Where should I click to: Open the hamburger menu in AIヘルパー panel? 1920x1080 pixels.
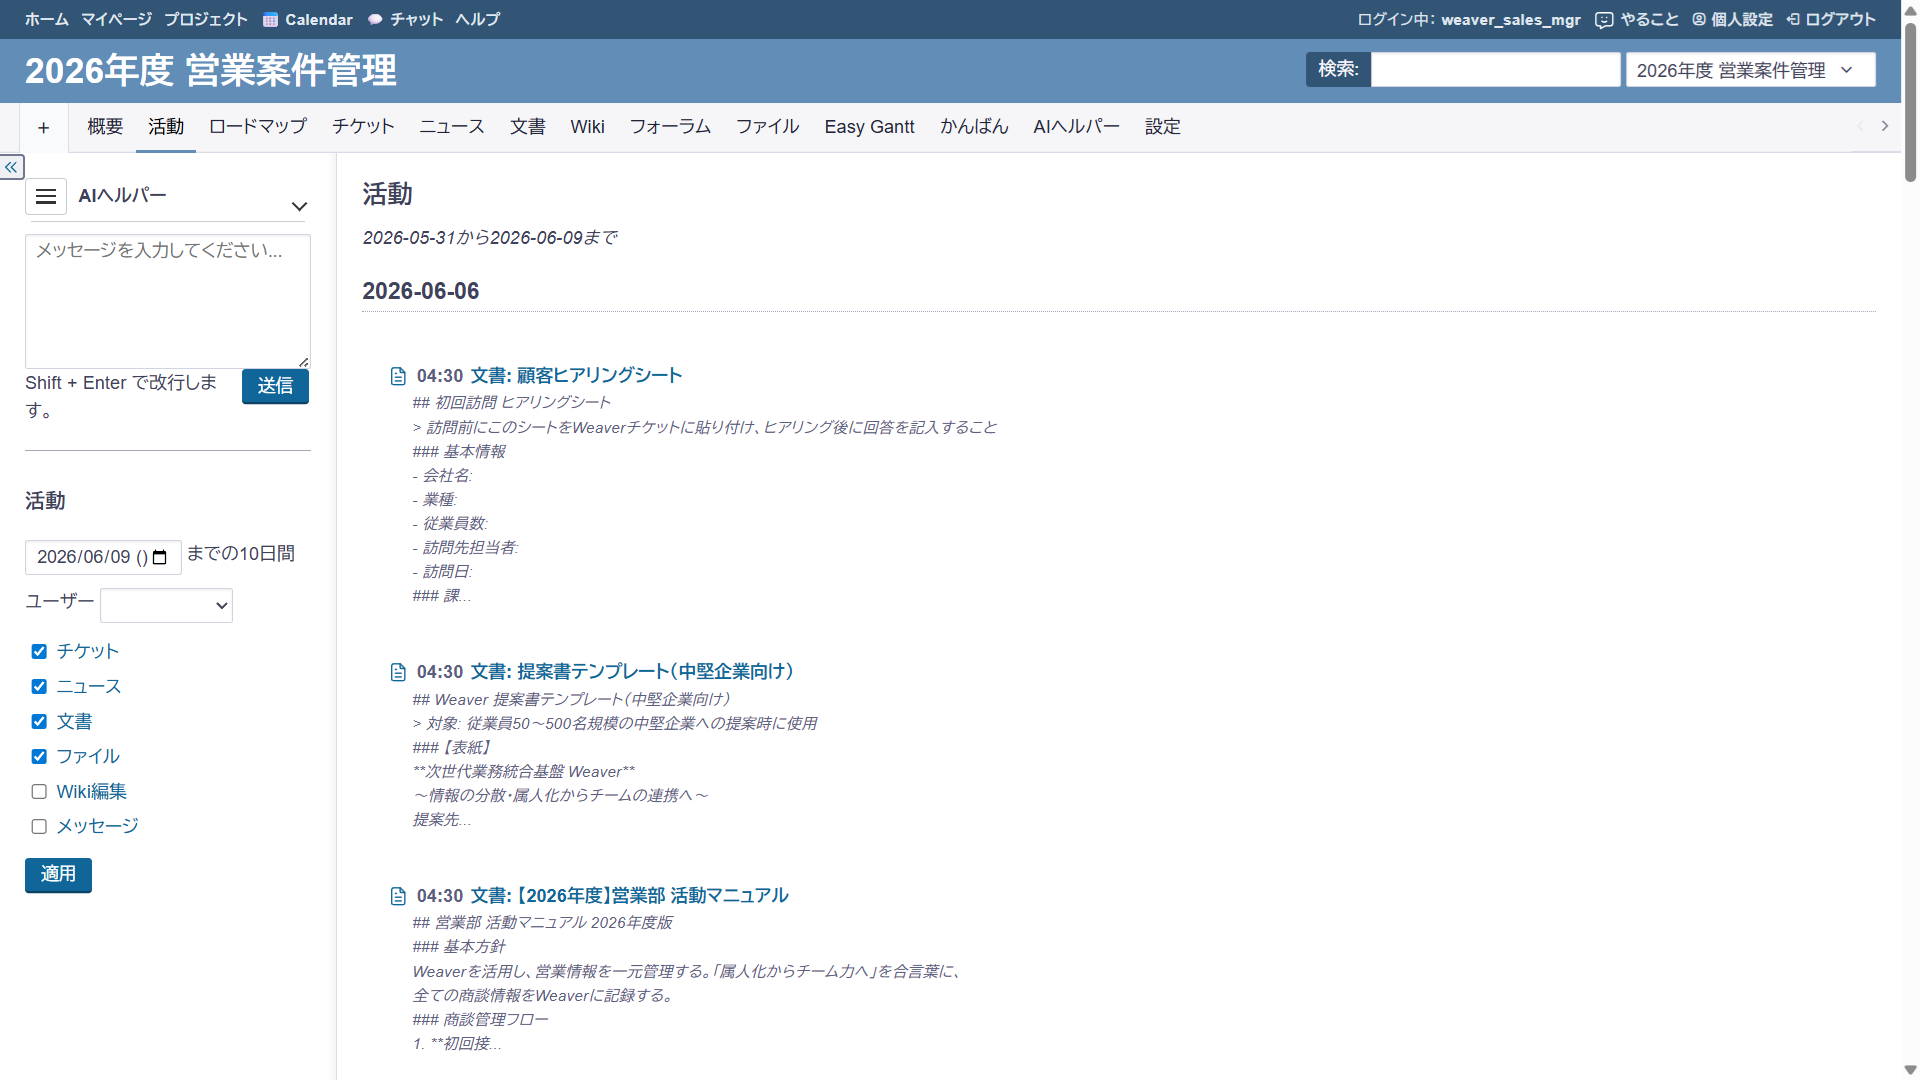coord(46,197)
